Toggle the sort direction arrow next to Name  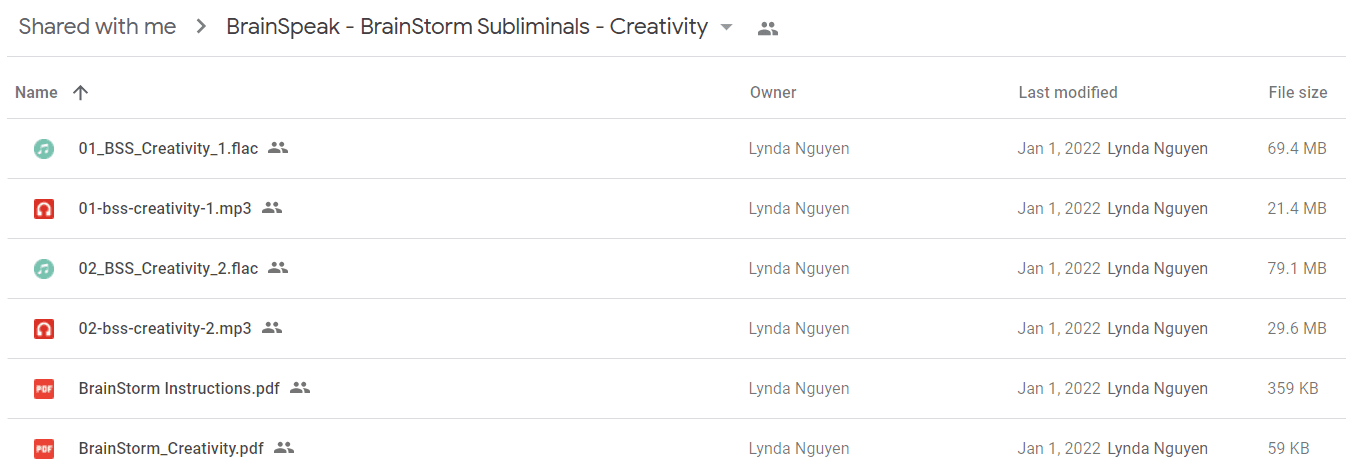pos(81,92)
